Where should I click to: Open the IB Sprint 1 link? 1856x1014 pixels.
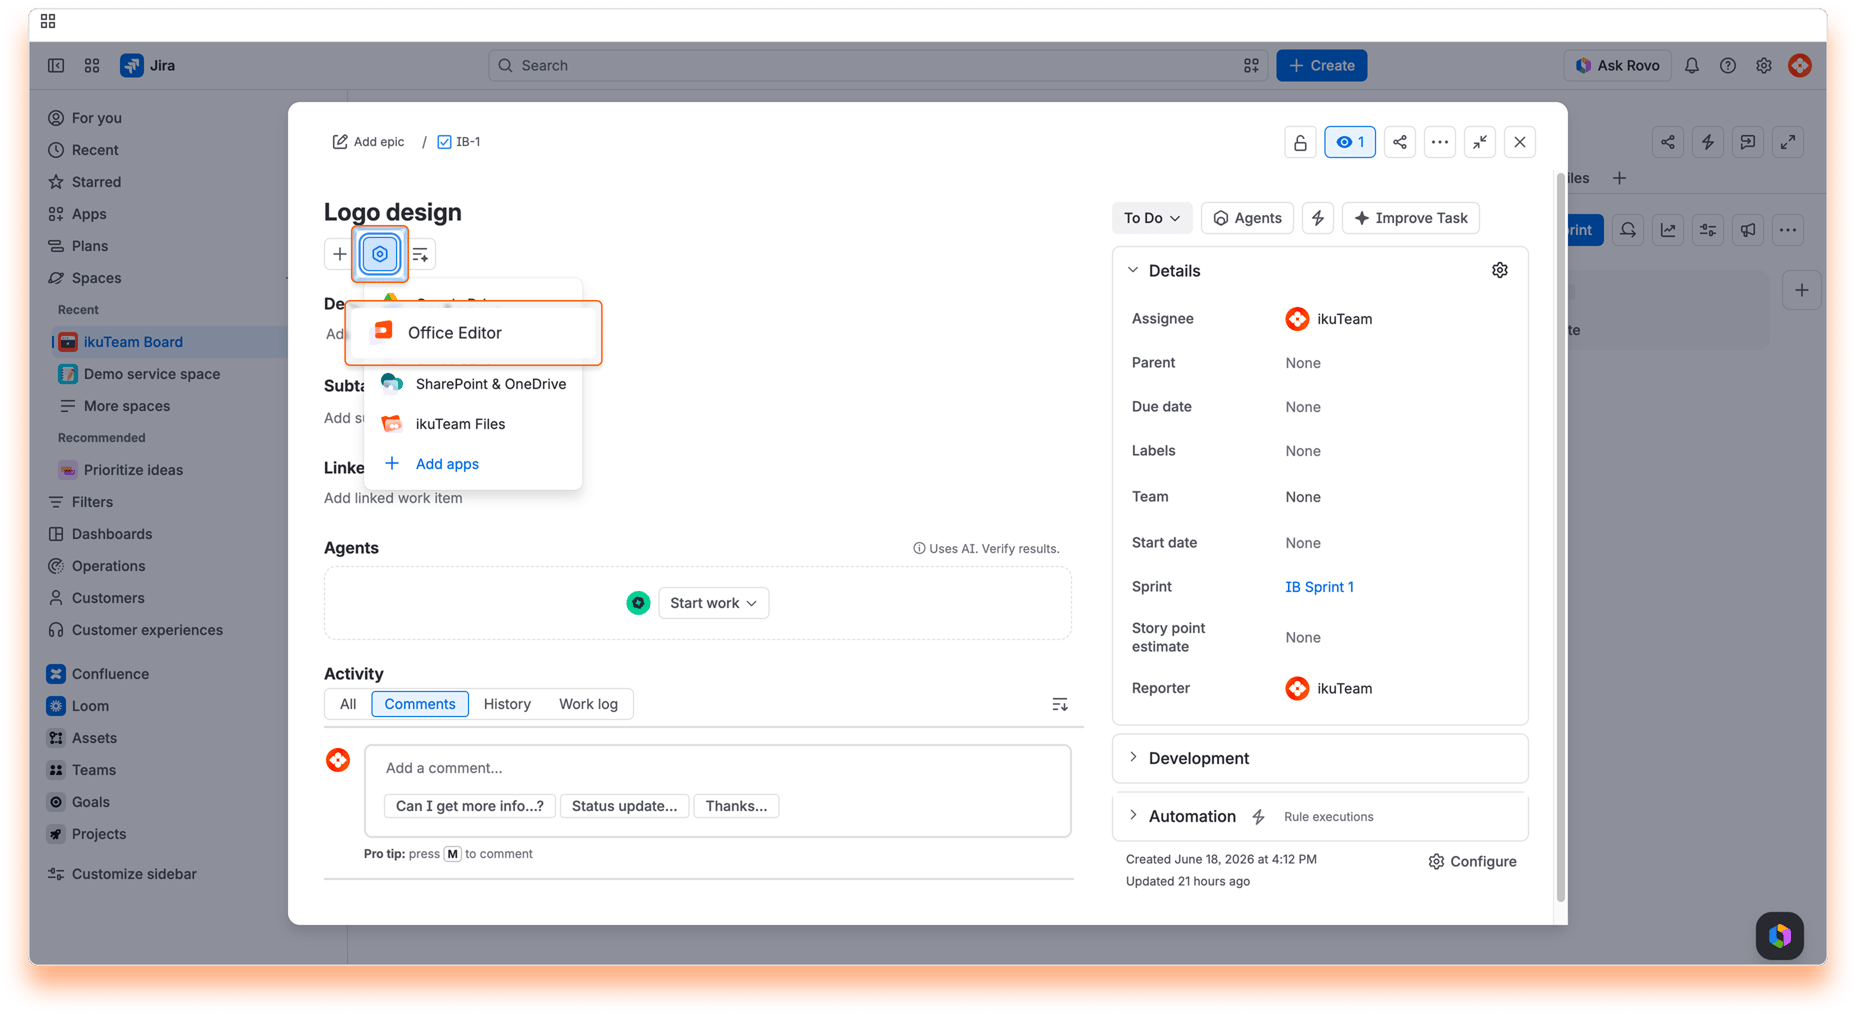[x=1319, y=587]
